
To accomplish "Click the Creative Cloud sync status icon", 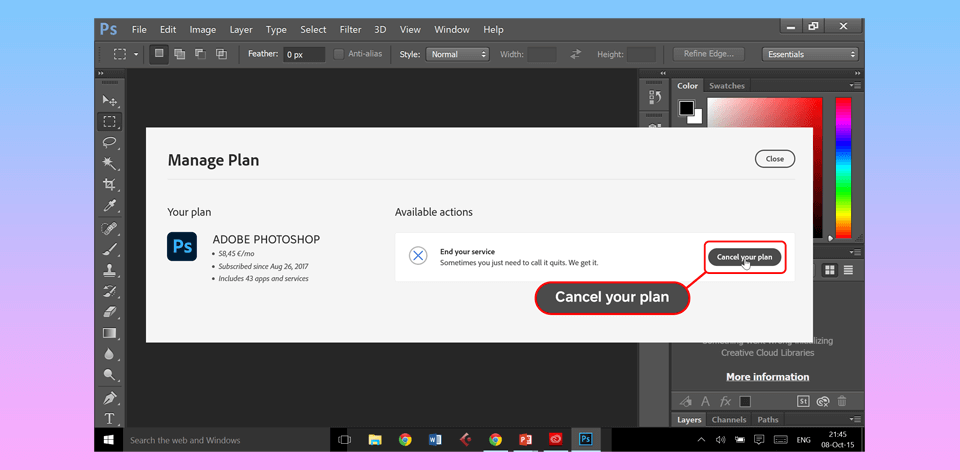I will click(x=823, y=401).
